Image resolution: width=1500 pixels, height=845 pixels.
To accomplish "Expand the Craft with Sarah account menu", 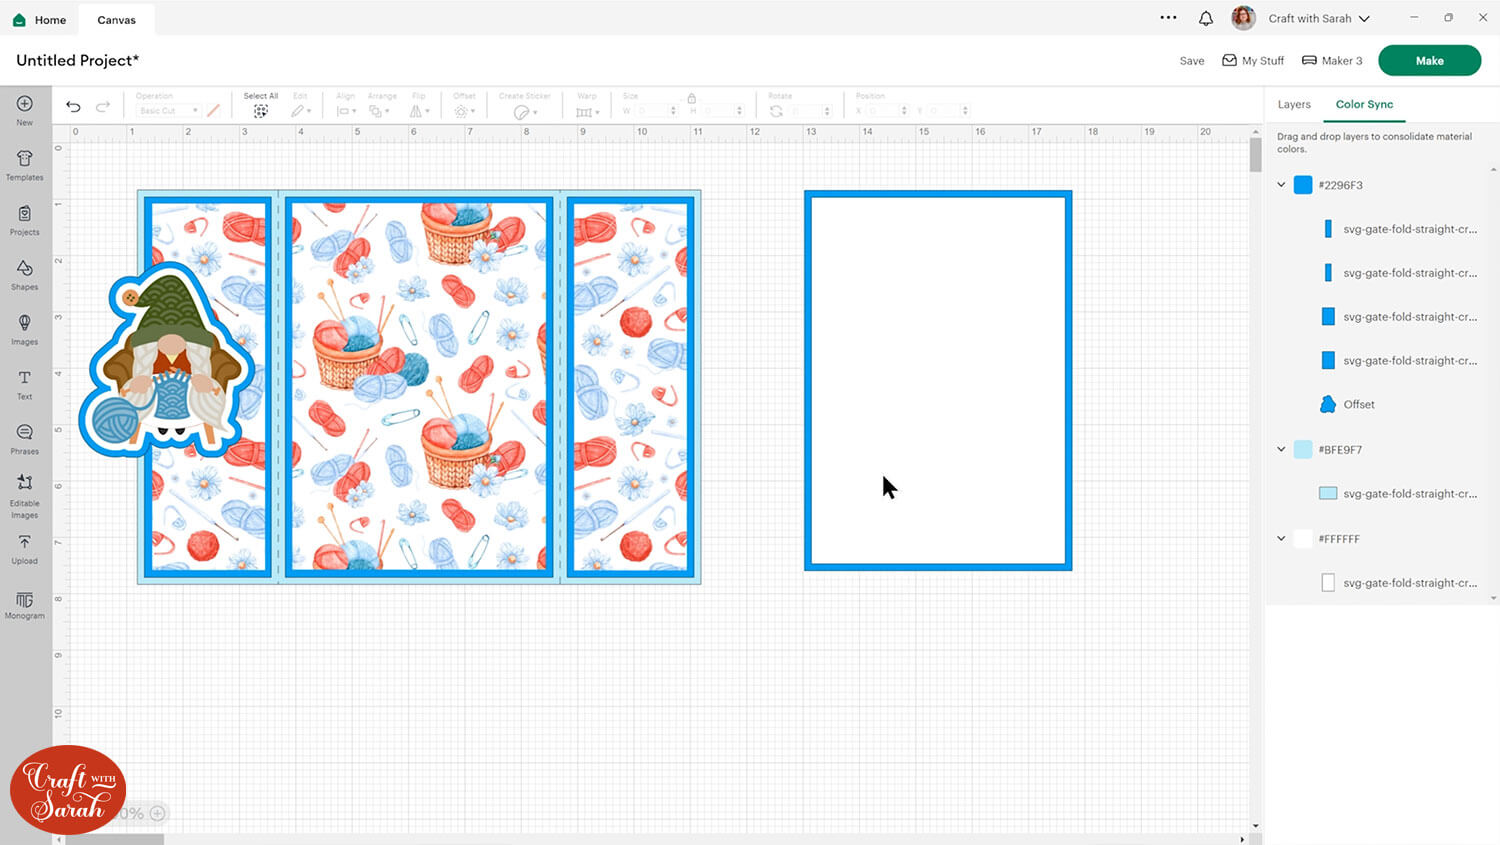I will click(1319, 18).
